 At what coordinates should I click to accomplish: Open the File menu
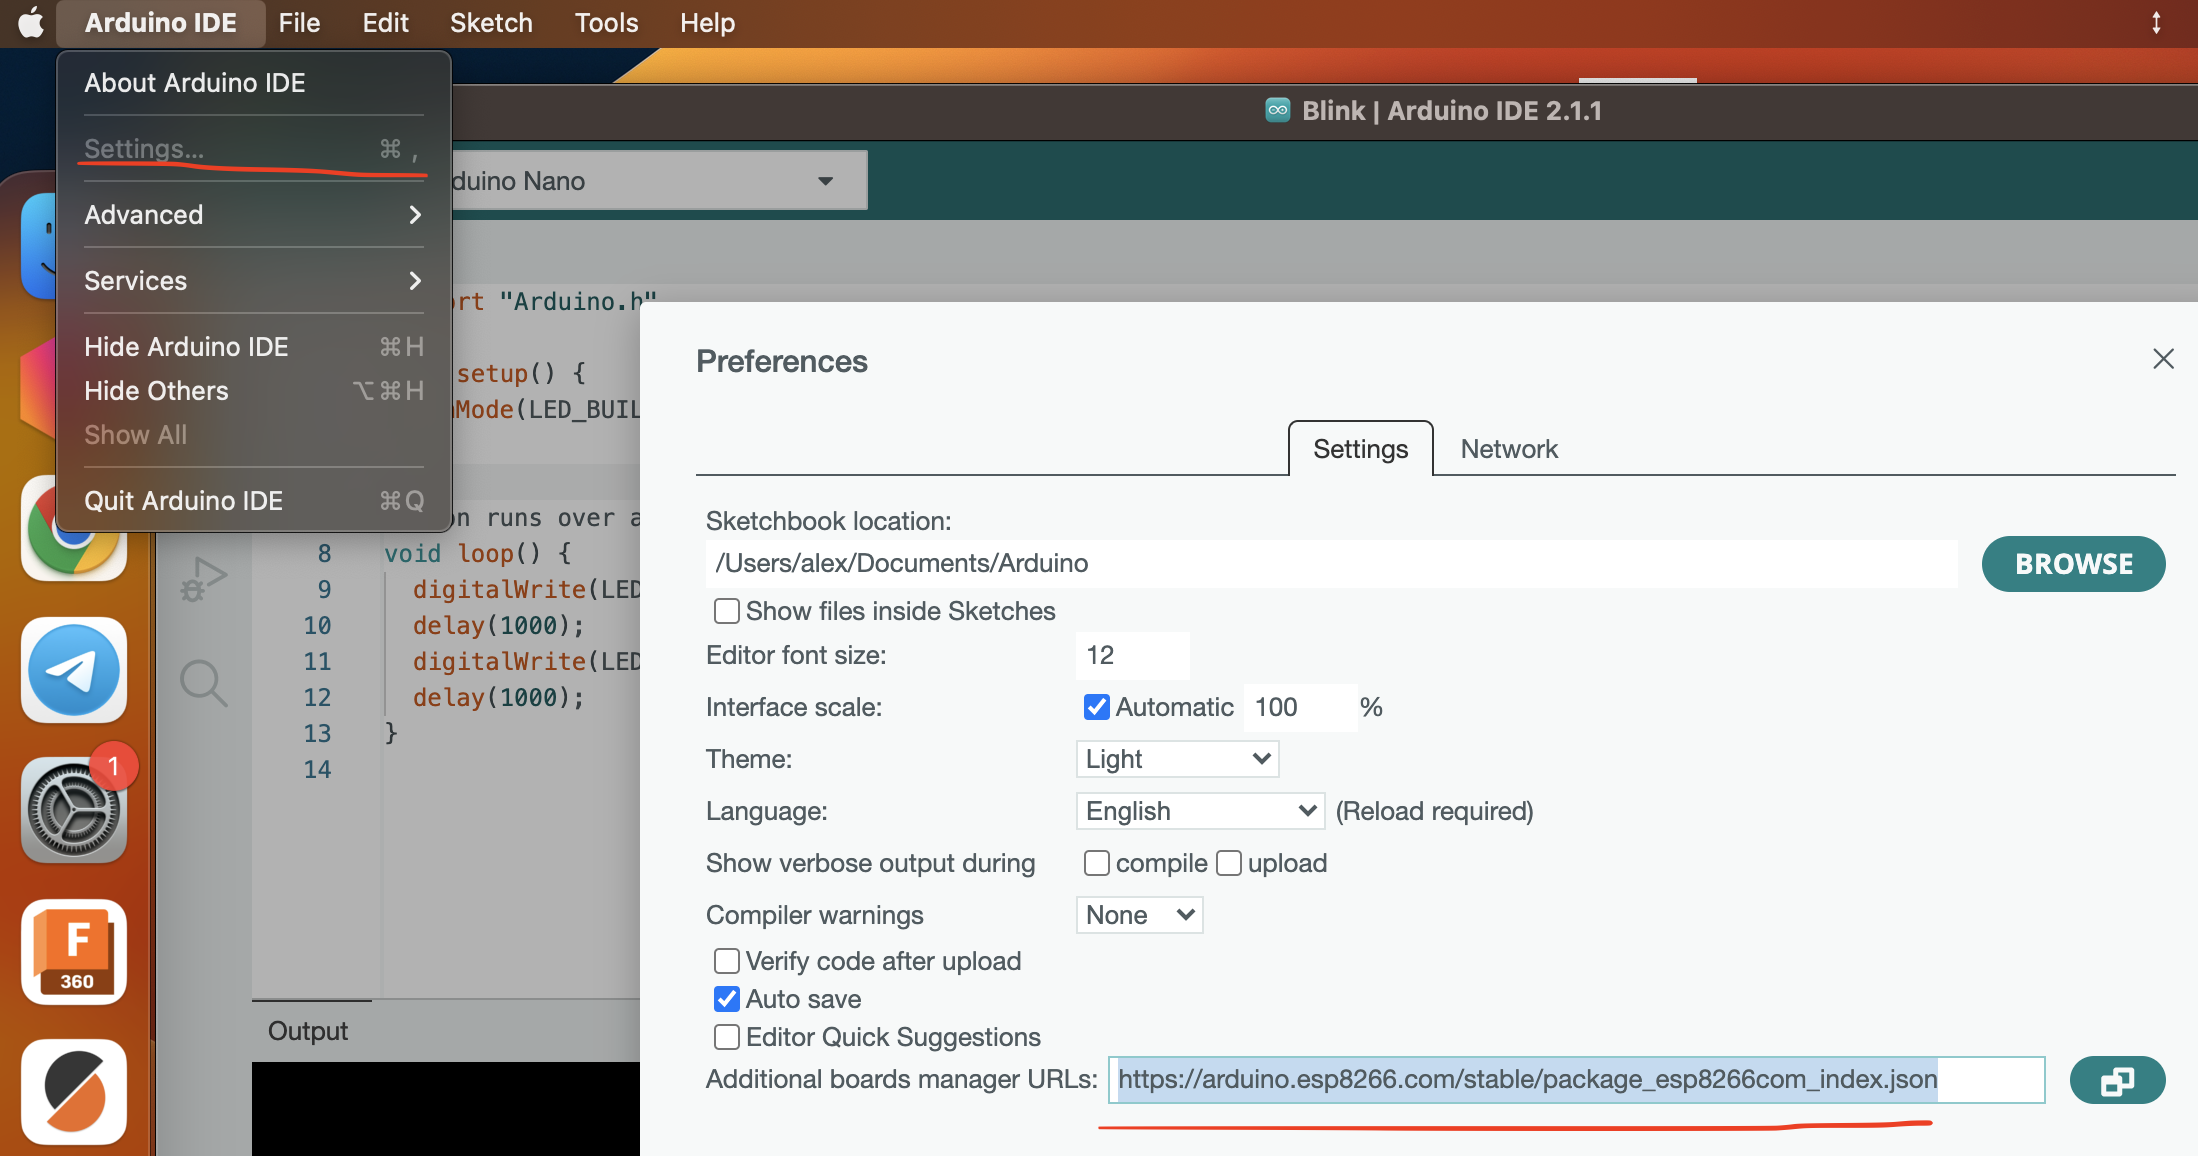tap(299, 23)
